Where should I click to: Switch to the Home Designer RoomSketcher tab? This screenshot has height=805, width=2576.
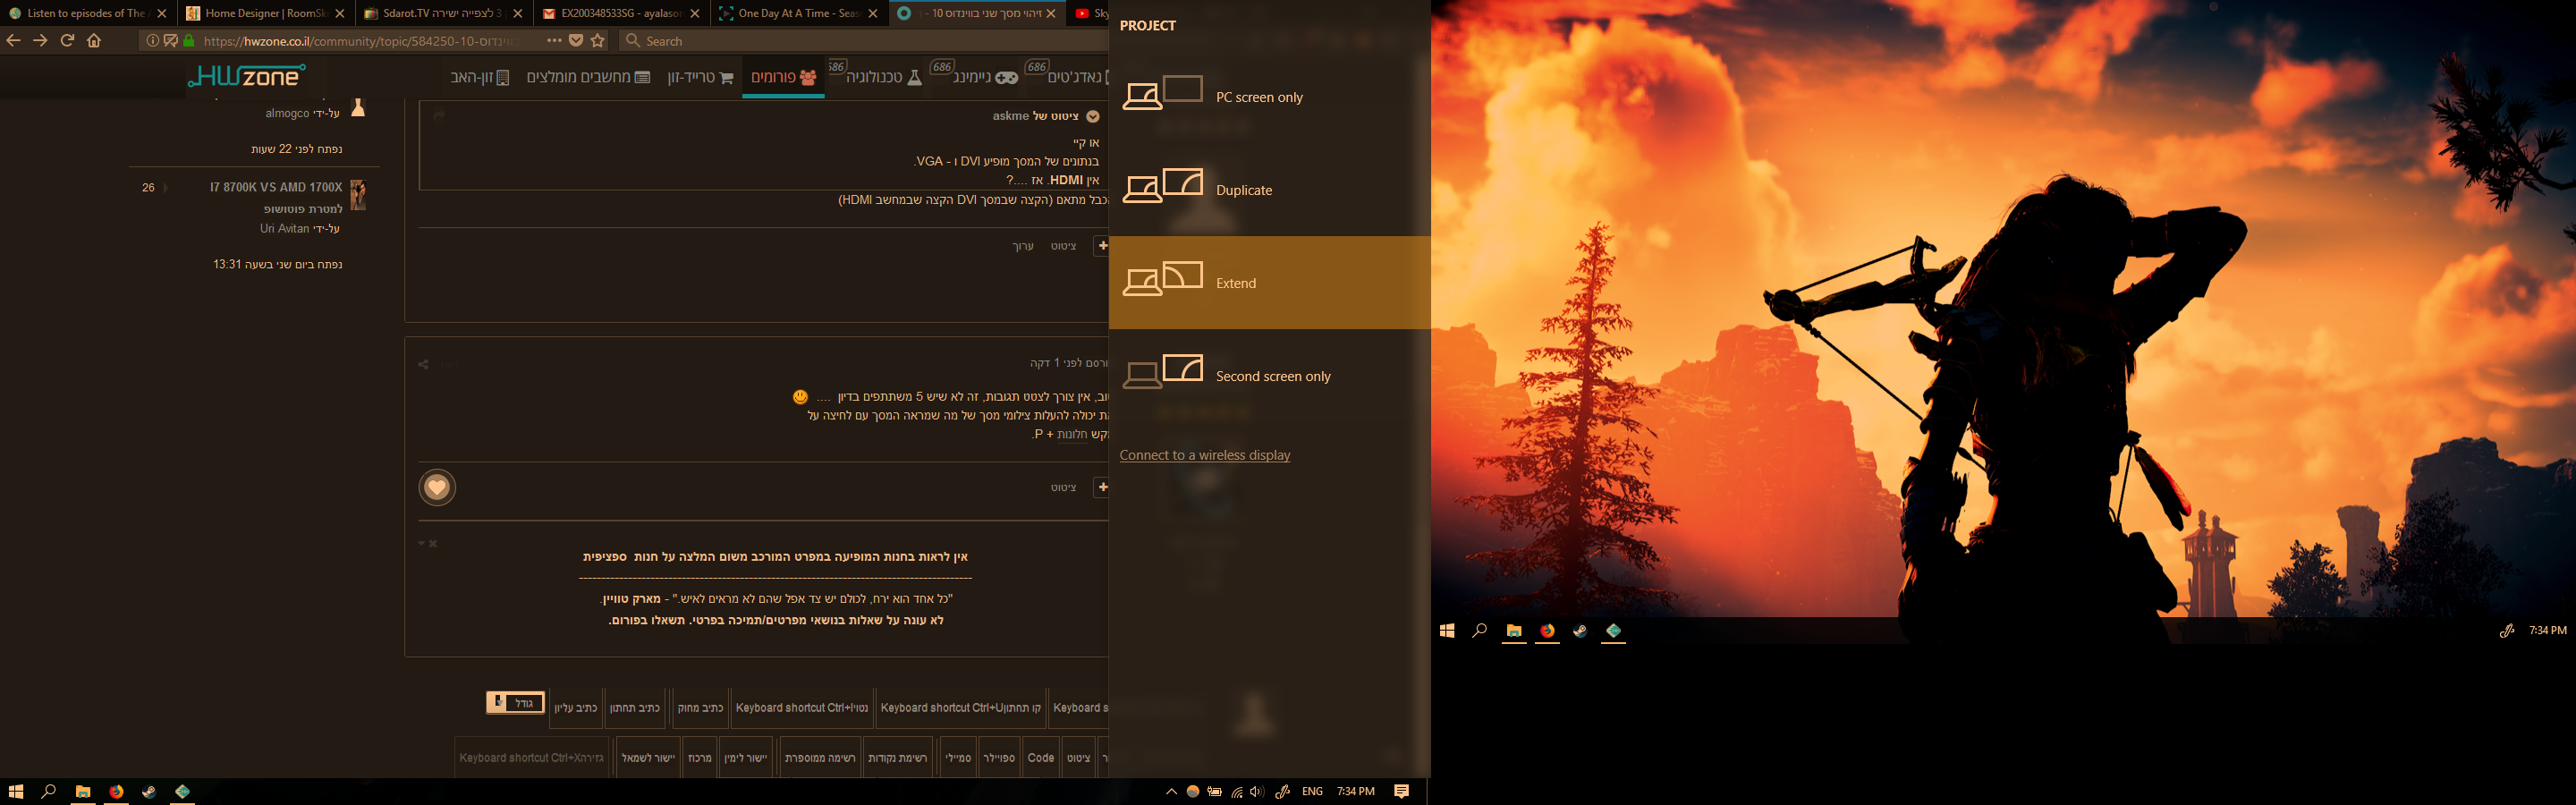coord(266,13)
